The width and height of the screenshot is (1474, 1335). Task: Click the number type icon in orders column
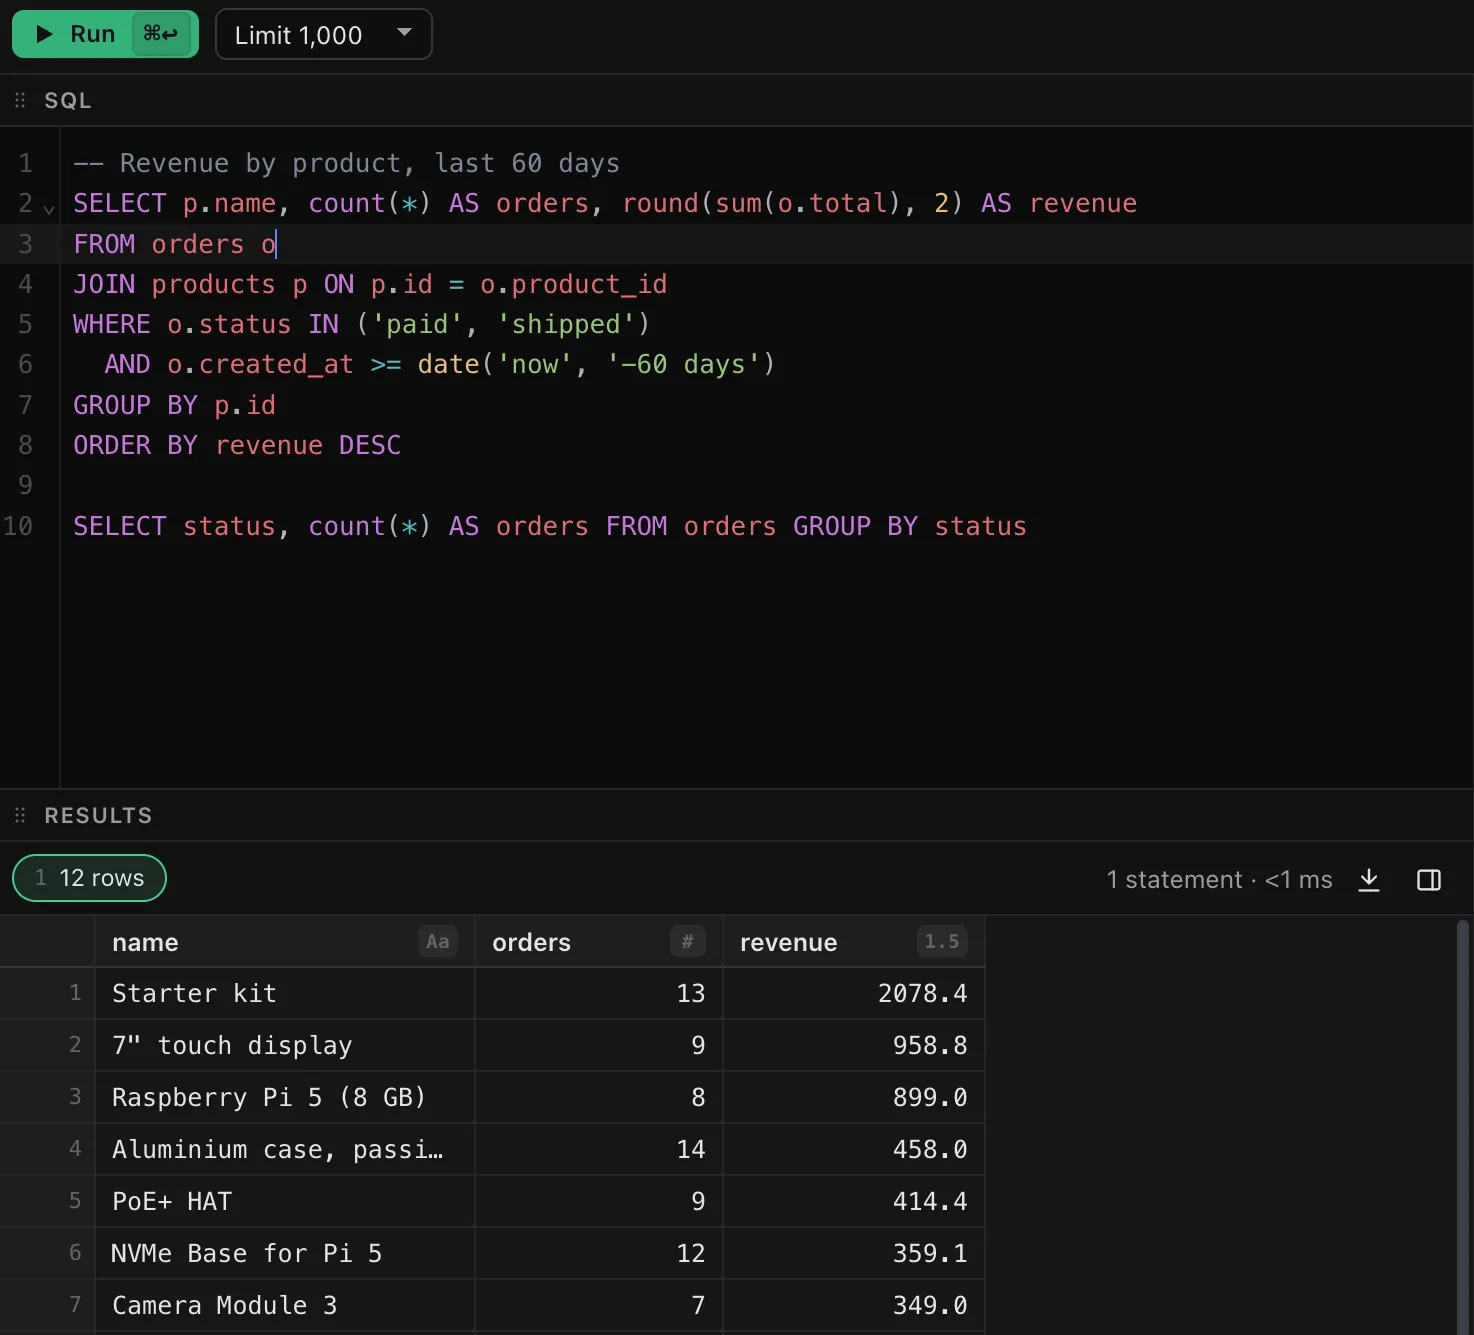[687, 941]
